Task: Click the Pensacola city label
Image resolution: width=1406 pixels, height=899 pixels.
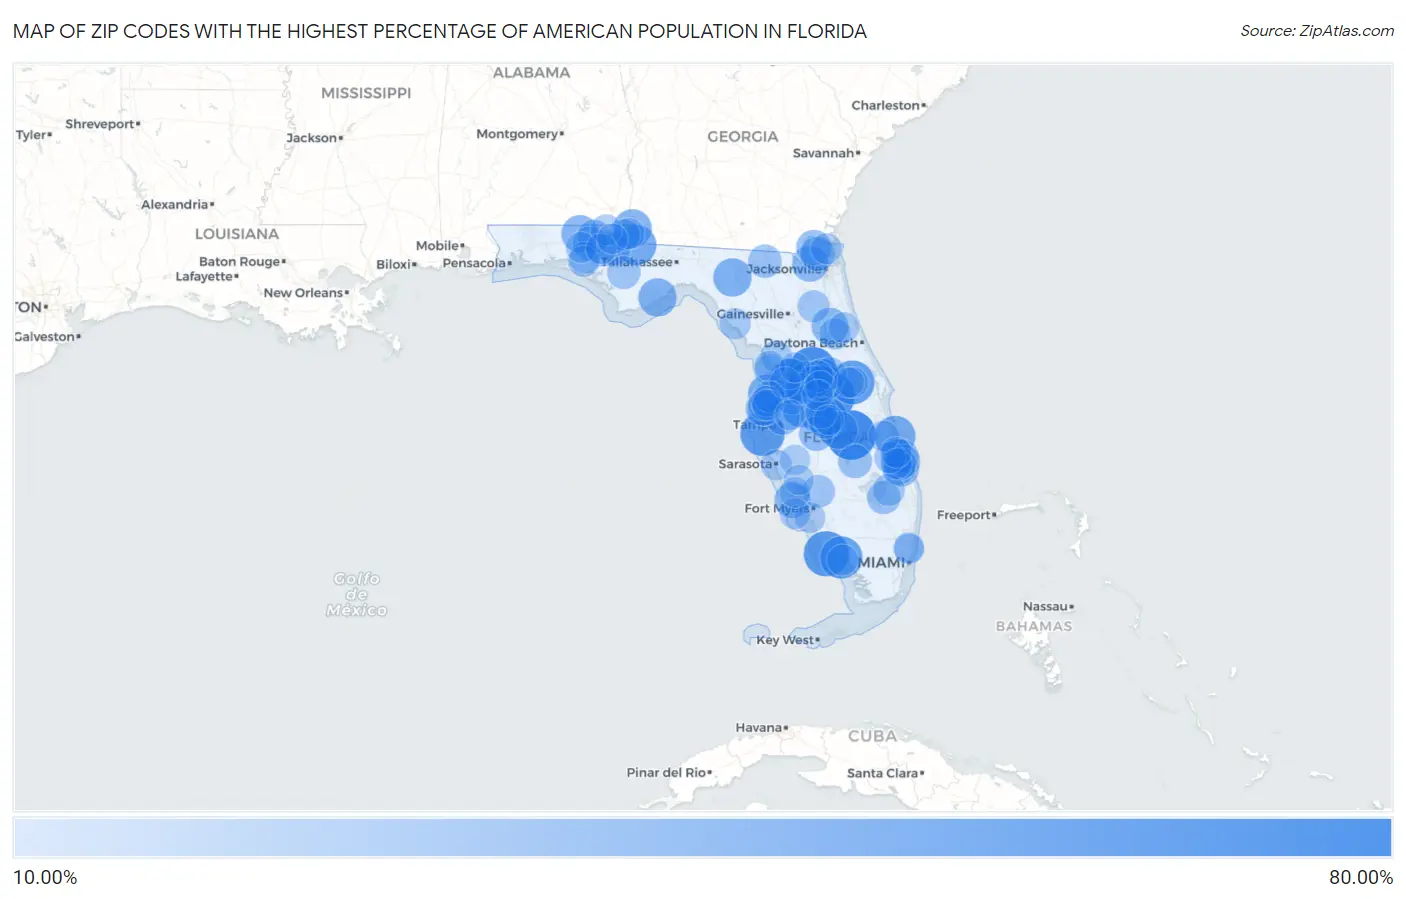Action: [x=474, y=263]
